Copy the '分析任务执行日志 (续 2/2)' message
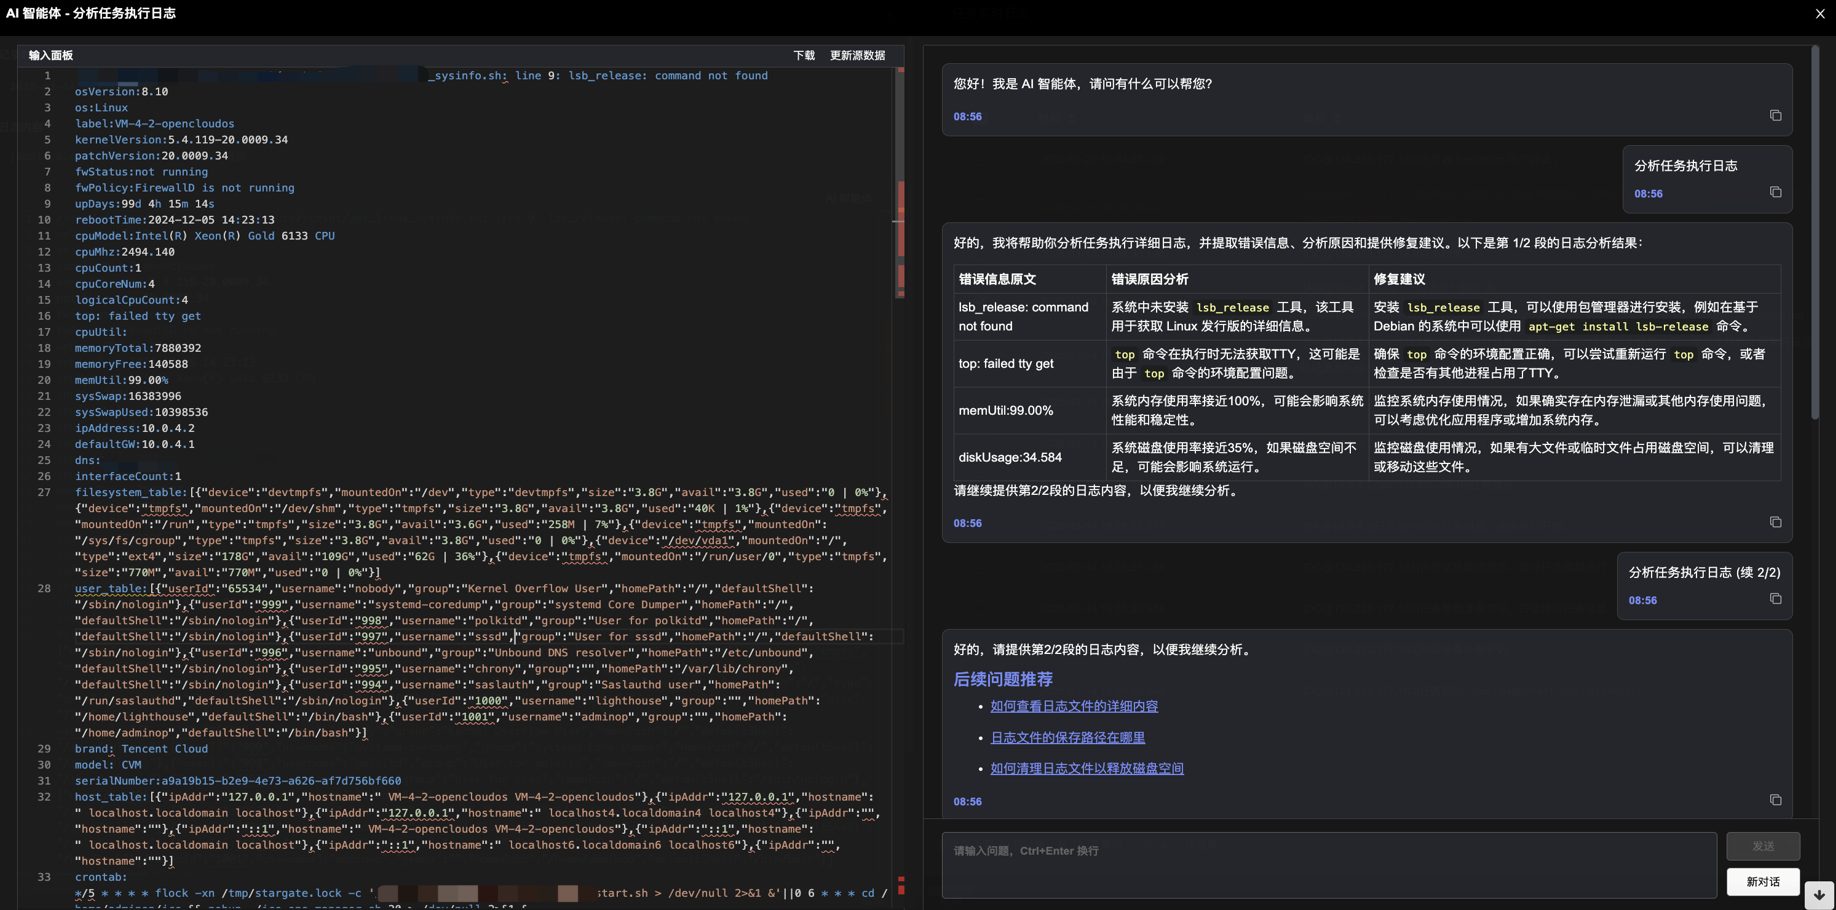This screenshot has width=1836, height=910. coord(1775,599)
